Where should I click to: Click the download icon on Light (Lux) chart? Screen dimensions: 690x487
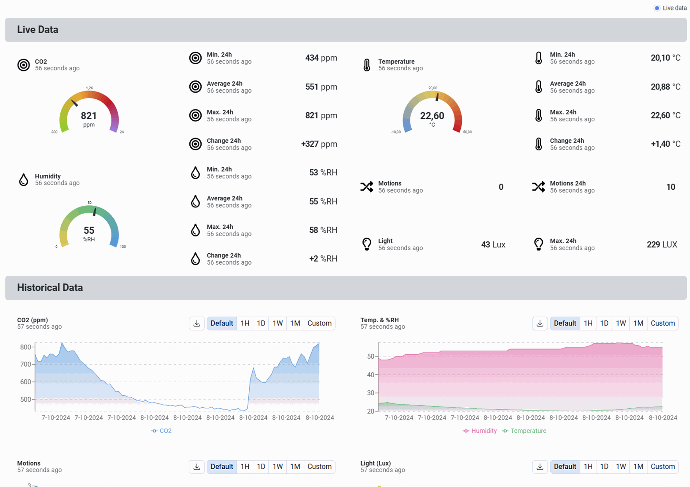(x=540, y=466)
